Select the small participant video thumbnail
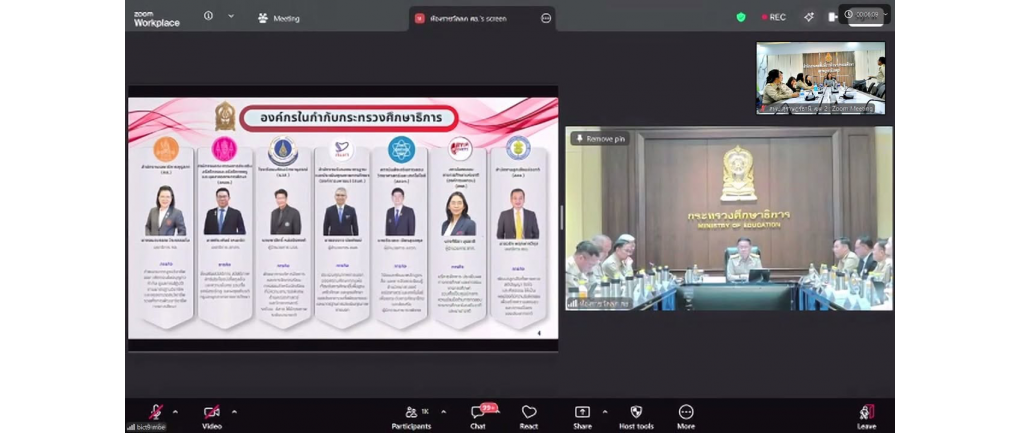Viewport: 1020px width, 433px height. coord(820,78)
